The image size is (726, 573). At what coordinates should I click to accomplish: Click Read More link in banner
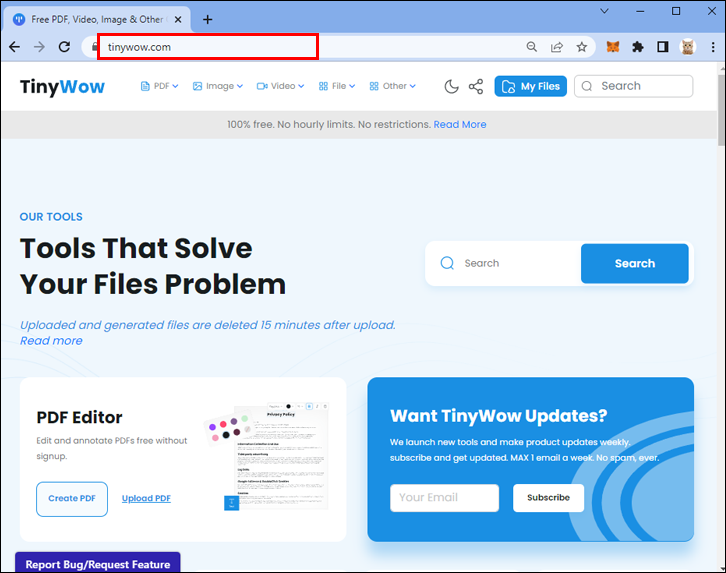[460, 125]
